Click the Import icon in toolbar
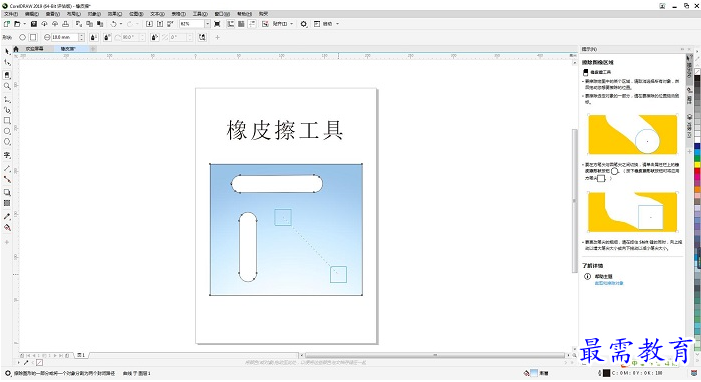 pos(149,24)
